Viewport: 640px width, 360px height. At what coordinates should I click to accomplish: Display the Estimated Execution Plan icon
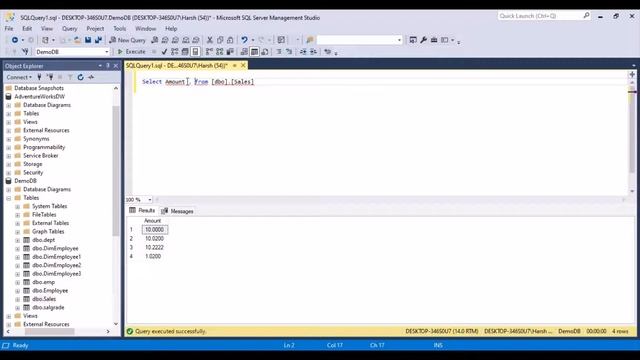point(175,52)
